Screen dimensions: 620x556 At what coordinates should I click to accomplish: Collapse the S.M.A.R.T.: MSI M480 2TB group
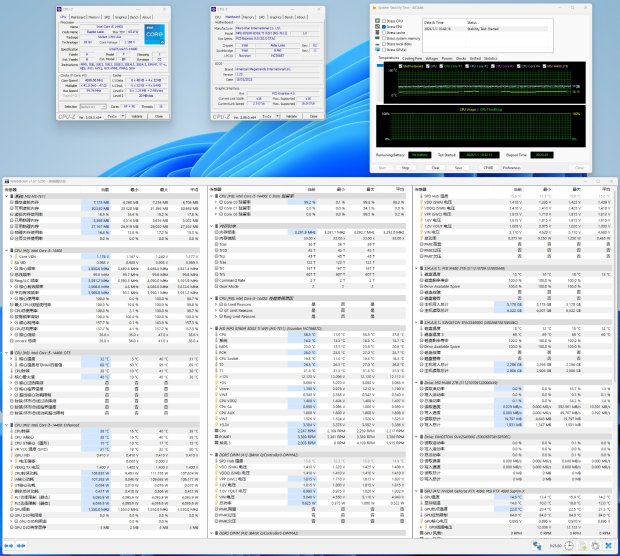tap(417, 268)
